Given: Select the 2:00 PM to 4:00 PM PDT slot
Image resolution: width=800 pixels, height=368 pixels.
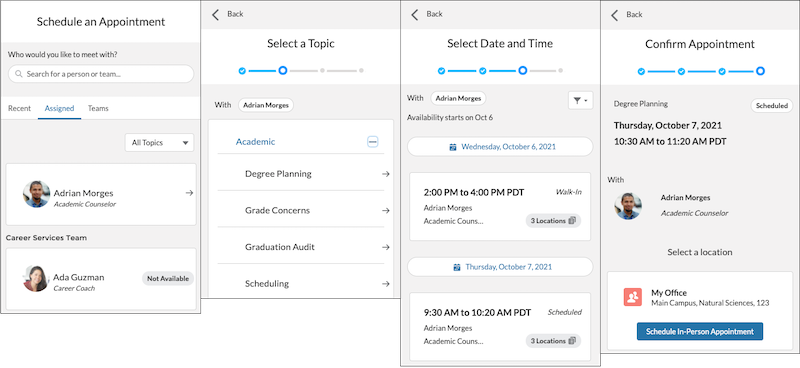Looking at the screenshot, I should (x=500, y=207).
